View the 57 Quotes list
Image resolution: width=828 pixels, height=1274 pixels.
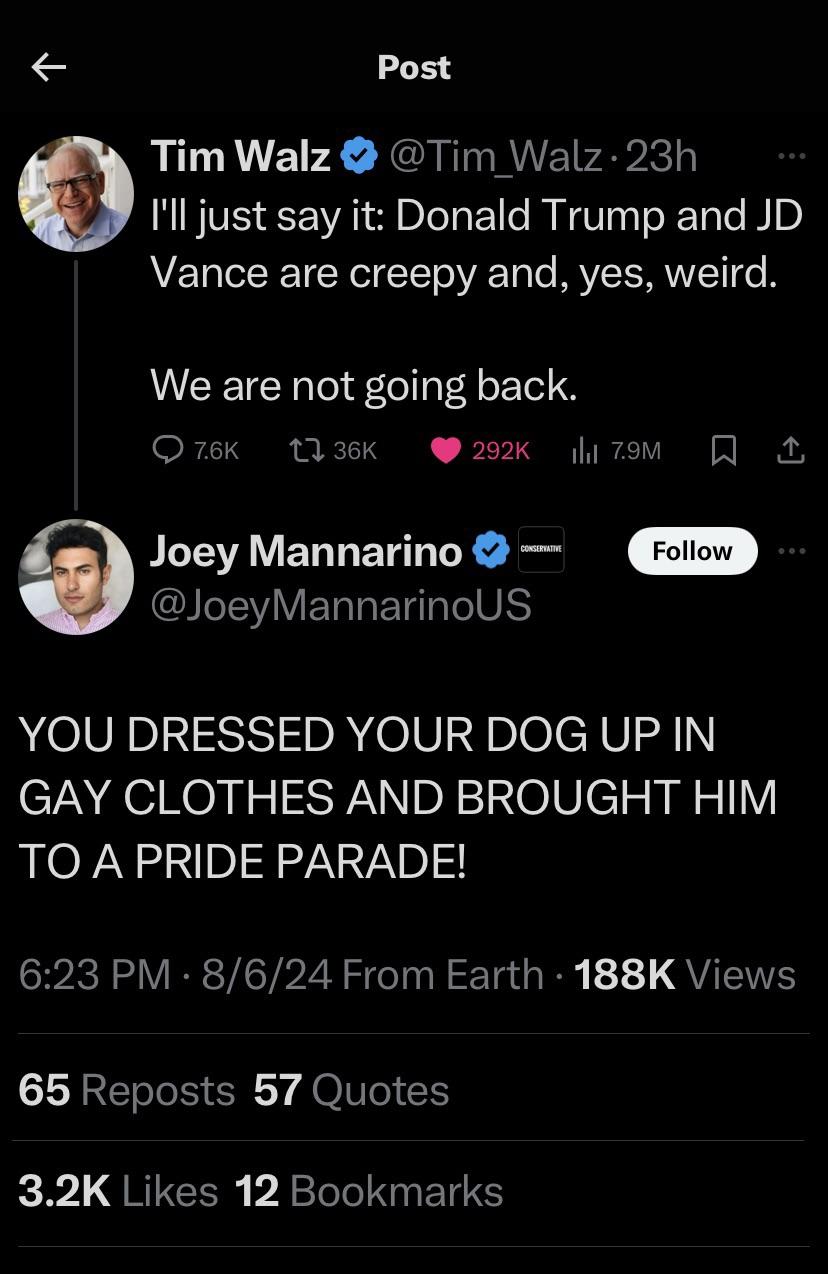pos(351,1089)
